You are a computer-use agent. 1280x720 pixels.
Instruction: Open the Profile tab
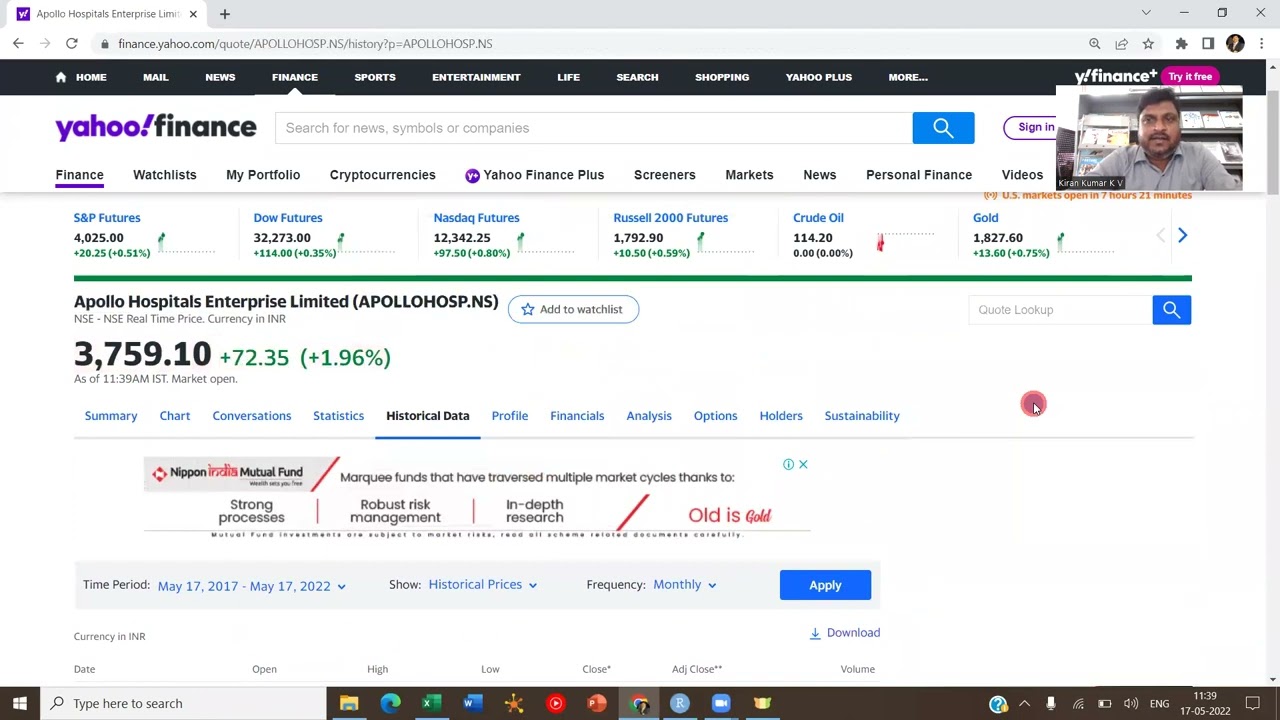pos(510,416)
